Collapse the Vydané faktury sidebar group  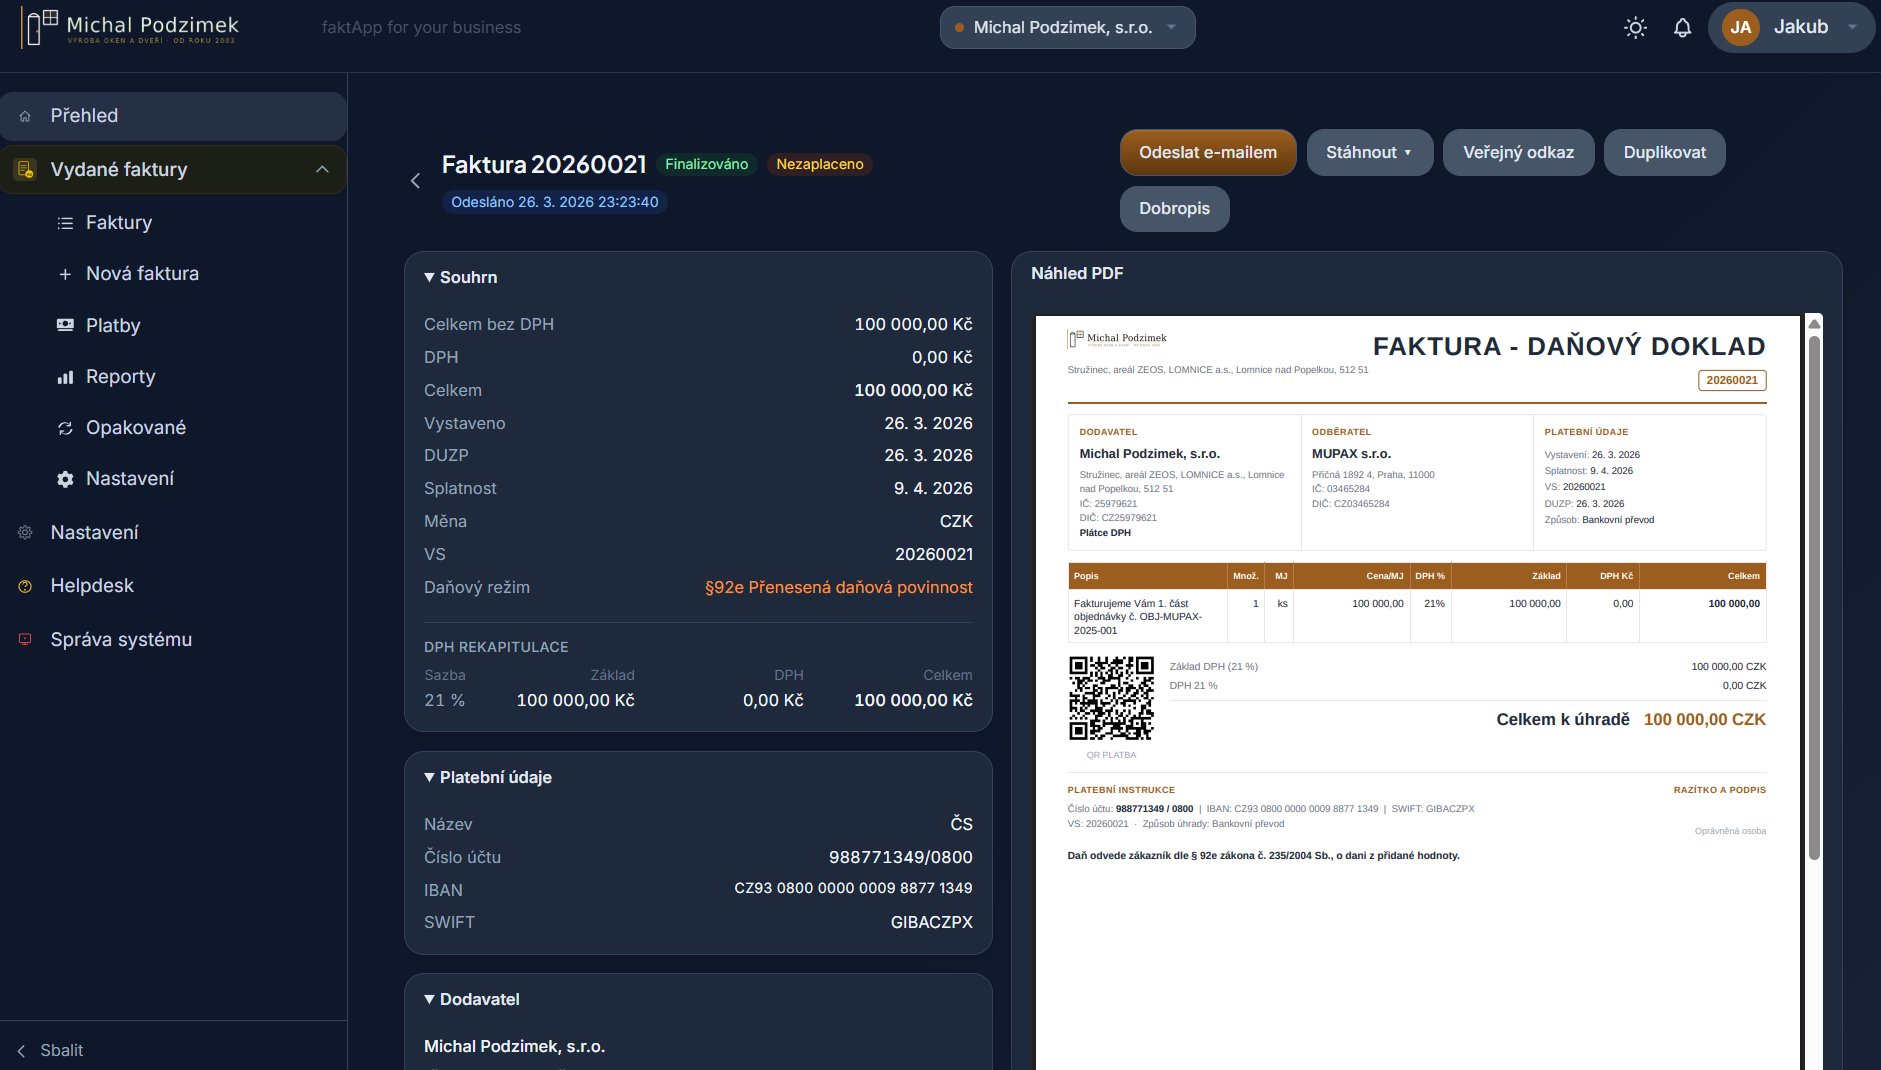[322, 169]
